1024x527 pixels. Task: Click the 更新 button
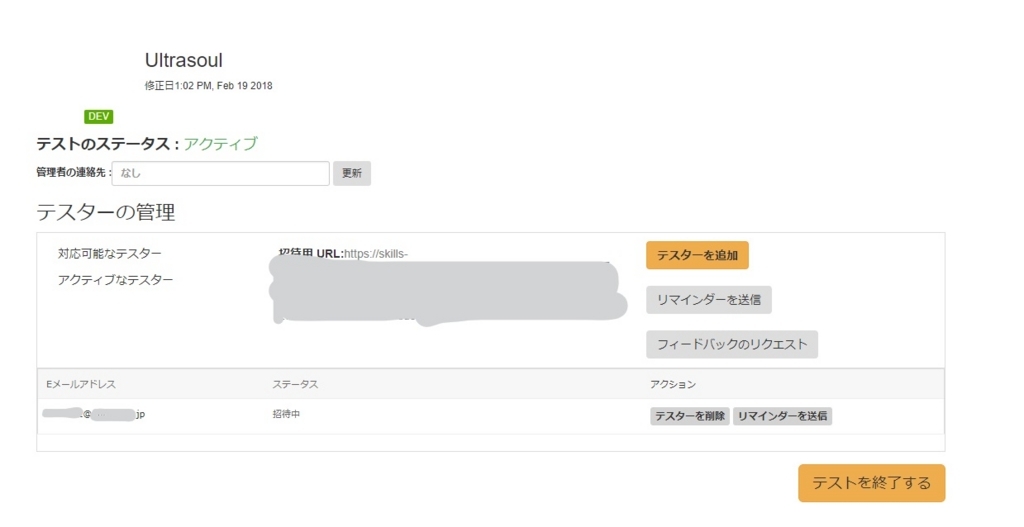pos(351,173)
